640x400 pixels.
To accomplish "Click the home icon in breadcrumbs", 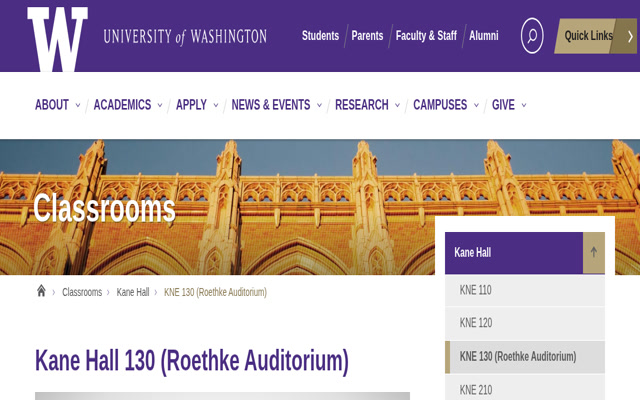I will click(41, 291).
